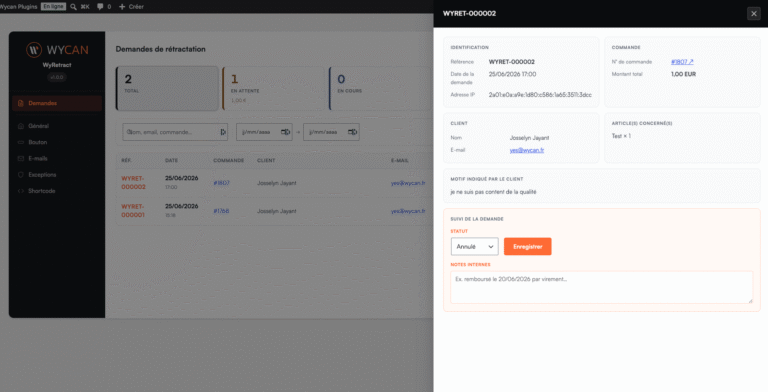This screenshot has height=392, width=768.
Task: Click the DATE column header
Action: click(171, 160)
